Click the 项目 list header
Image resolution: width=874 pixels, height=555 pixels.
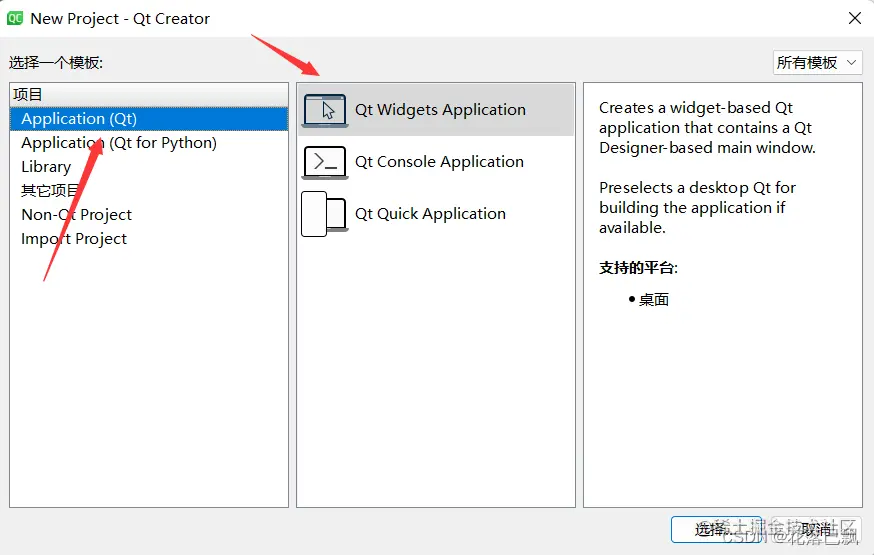[x=149, y=95]
